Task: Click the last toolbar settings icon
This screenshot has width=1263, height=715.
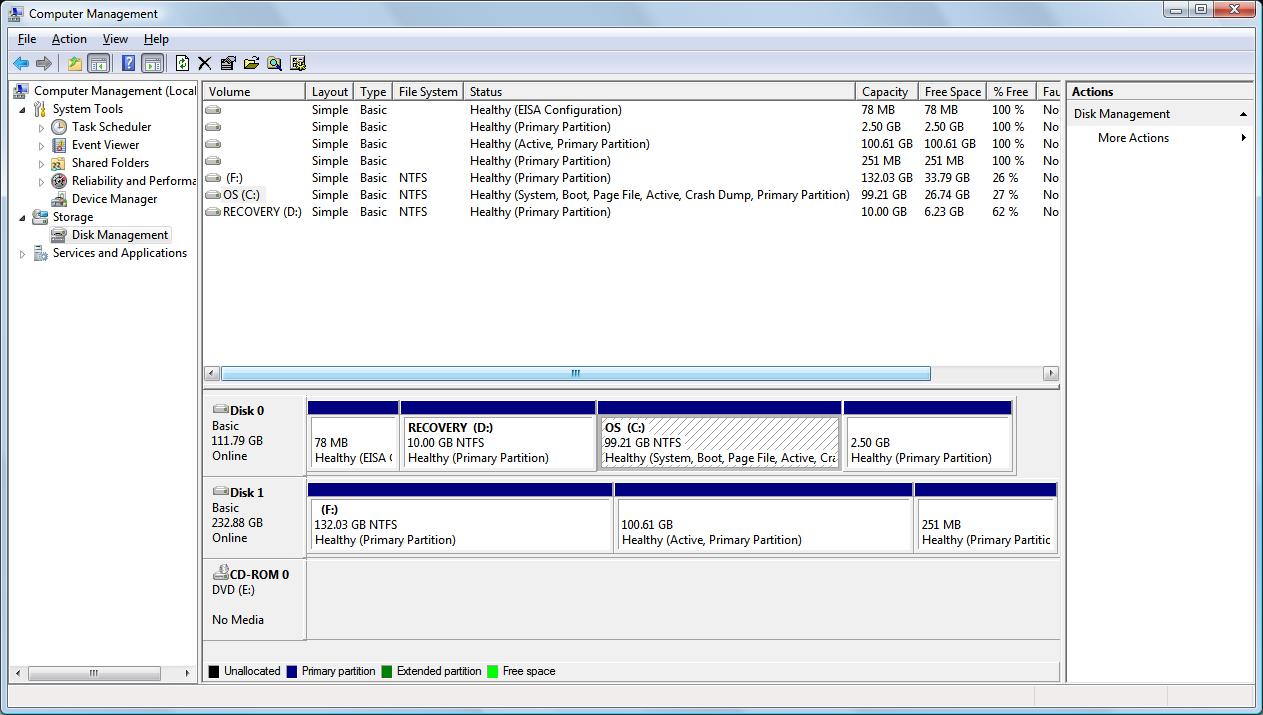Action: pos(297,63)
